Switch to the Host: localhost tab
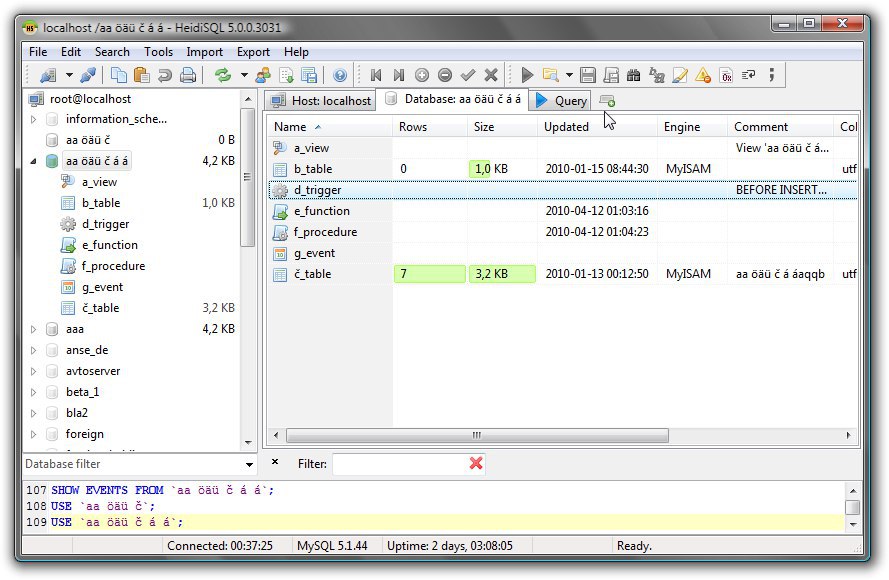 320,101
